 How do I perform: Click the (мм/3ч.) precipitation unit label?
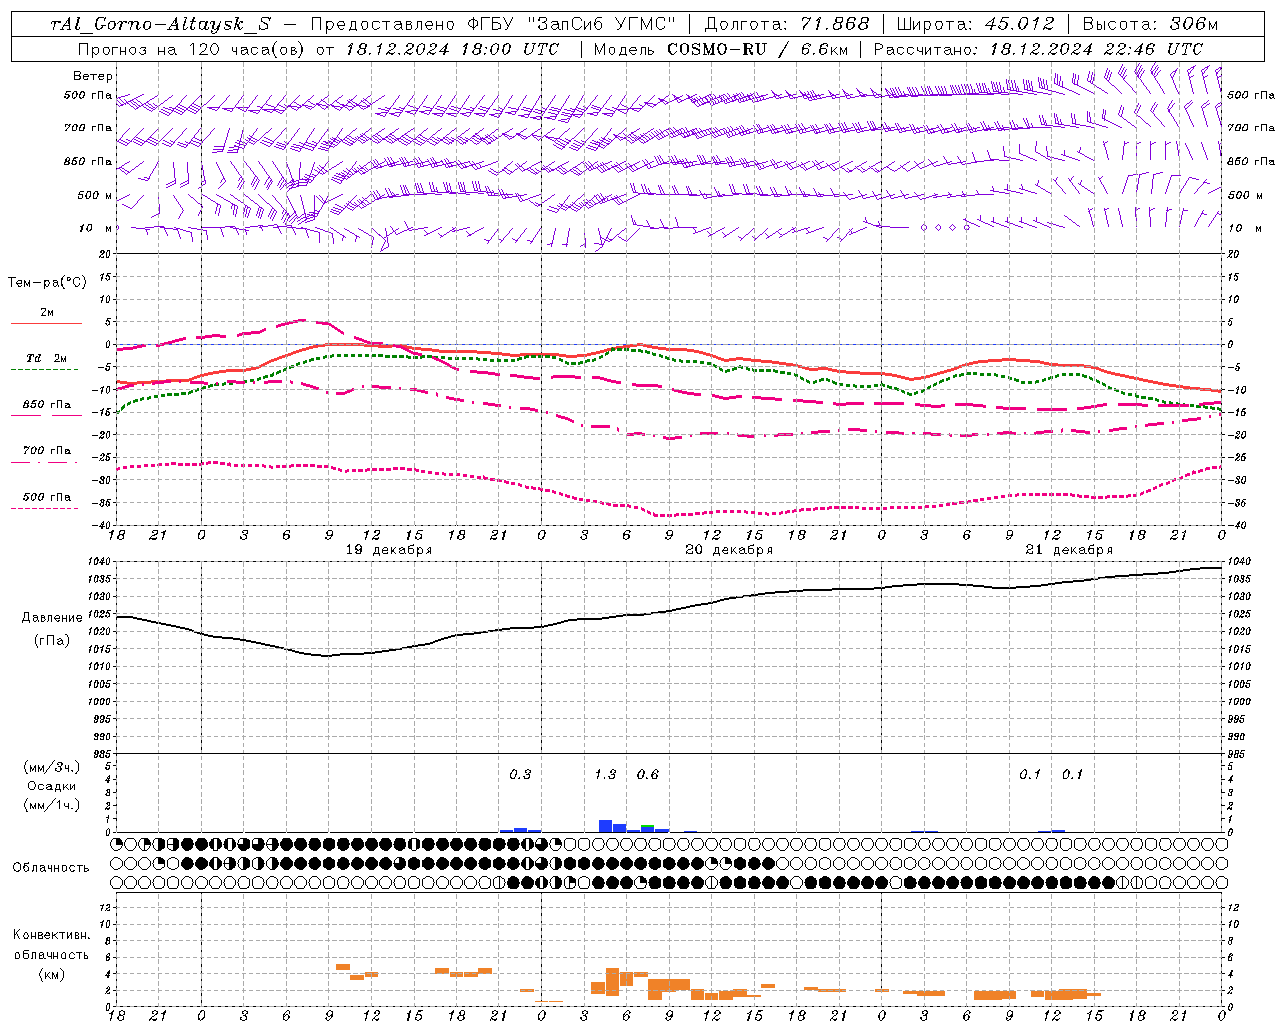[x=51, y=767]
